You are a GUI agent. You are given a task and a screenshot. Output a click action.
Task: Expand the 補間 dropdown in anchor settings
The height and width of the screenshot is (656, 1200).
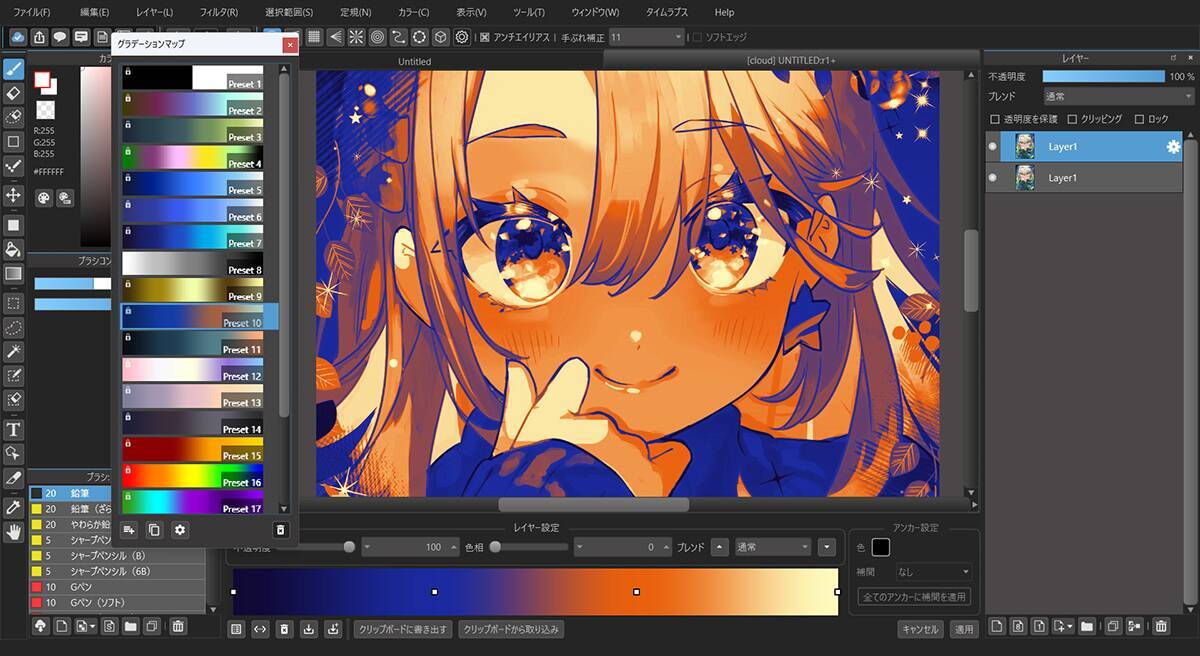tap(934, 572)
